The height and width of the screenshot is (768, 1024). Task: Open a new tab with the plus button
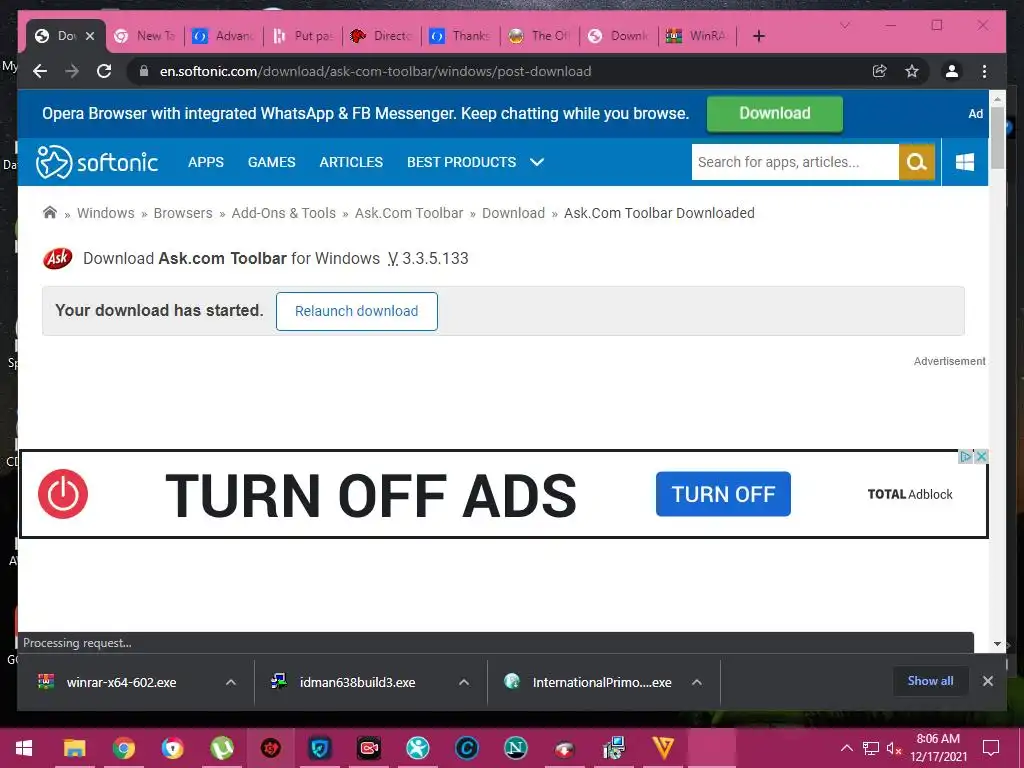[758, 36]
